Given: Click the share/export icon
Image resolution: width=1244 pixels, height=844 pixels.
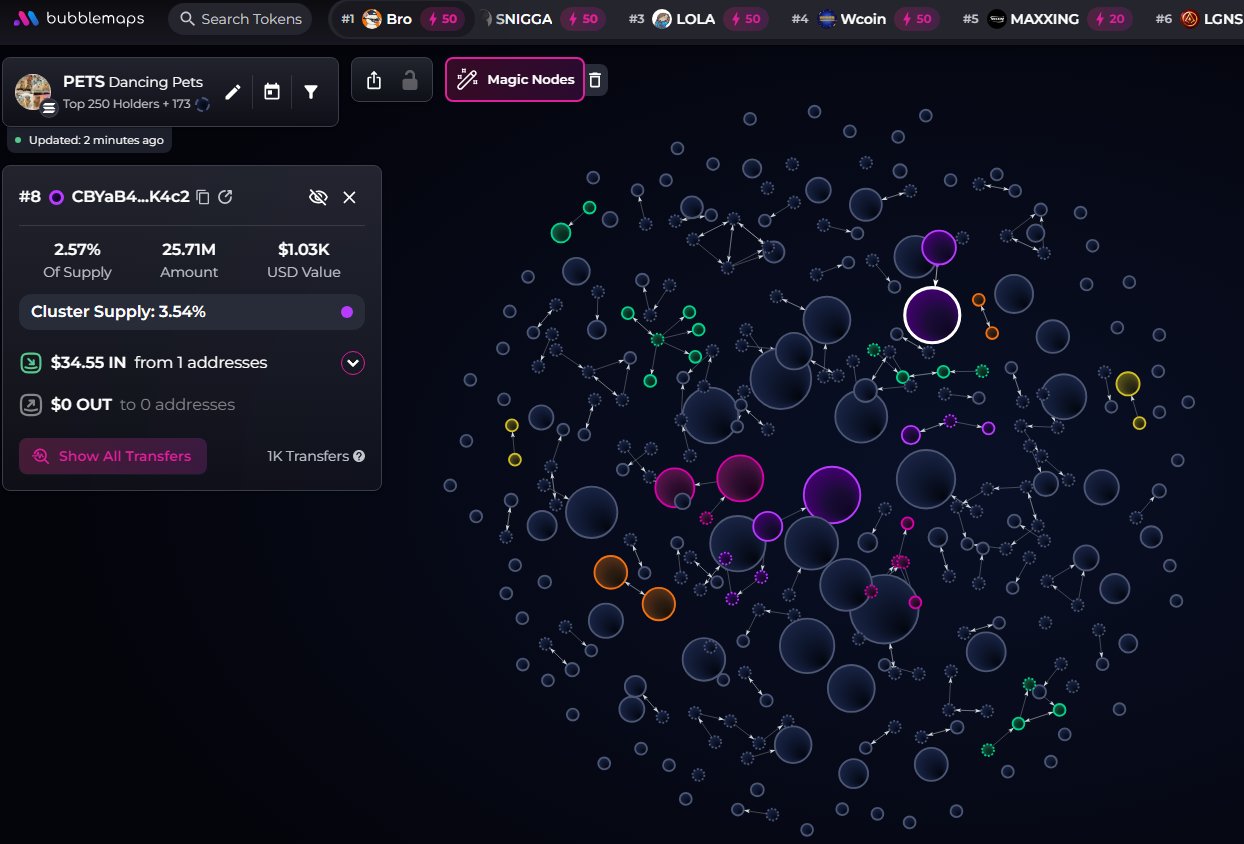Looking at the screenshot, I should (x=374, y=80).
